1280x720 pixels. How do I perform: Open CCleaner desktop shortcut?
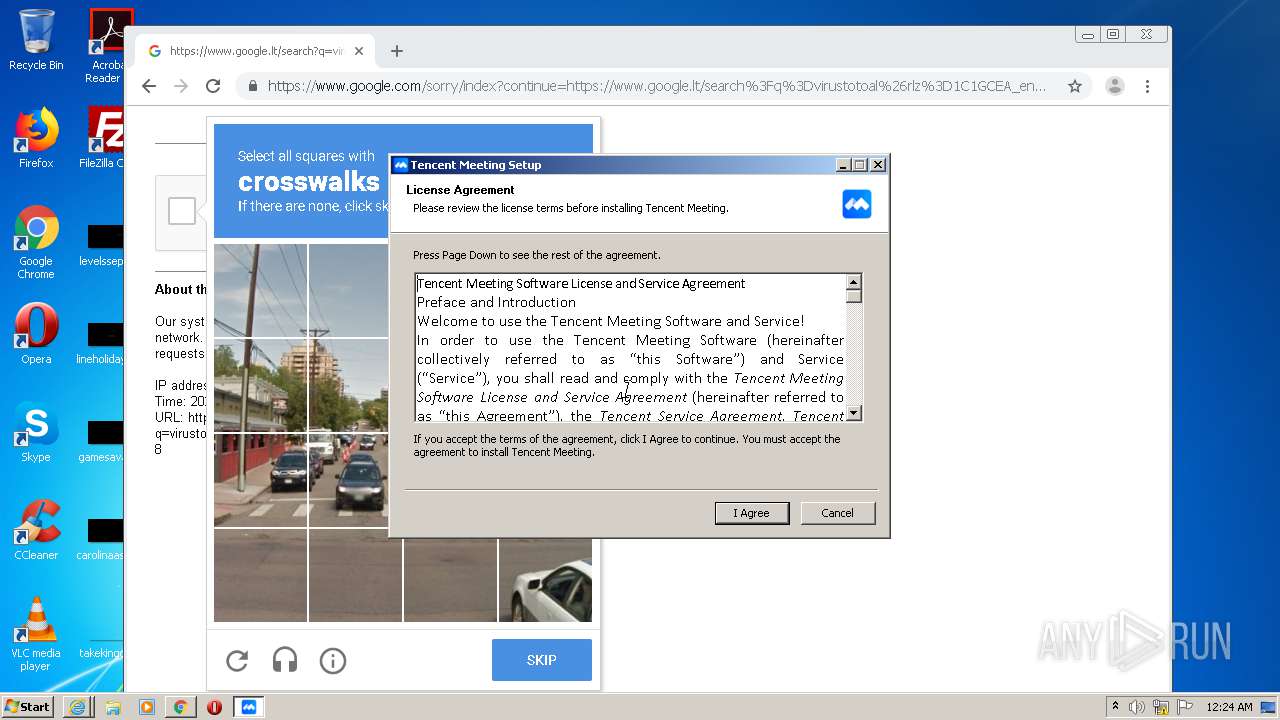tap(36, 530)
